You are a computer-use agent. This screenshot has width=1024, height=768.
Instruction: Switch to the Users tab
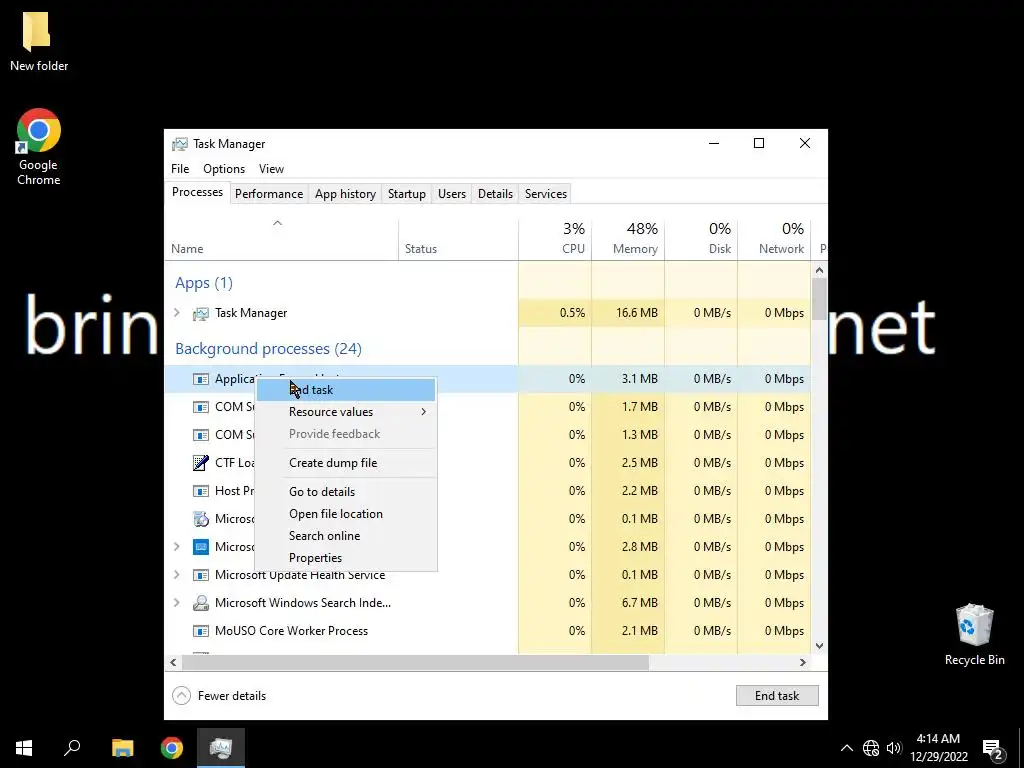tap(452, 194)
